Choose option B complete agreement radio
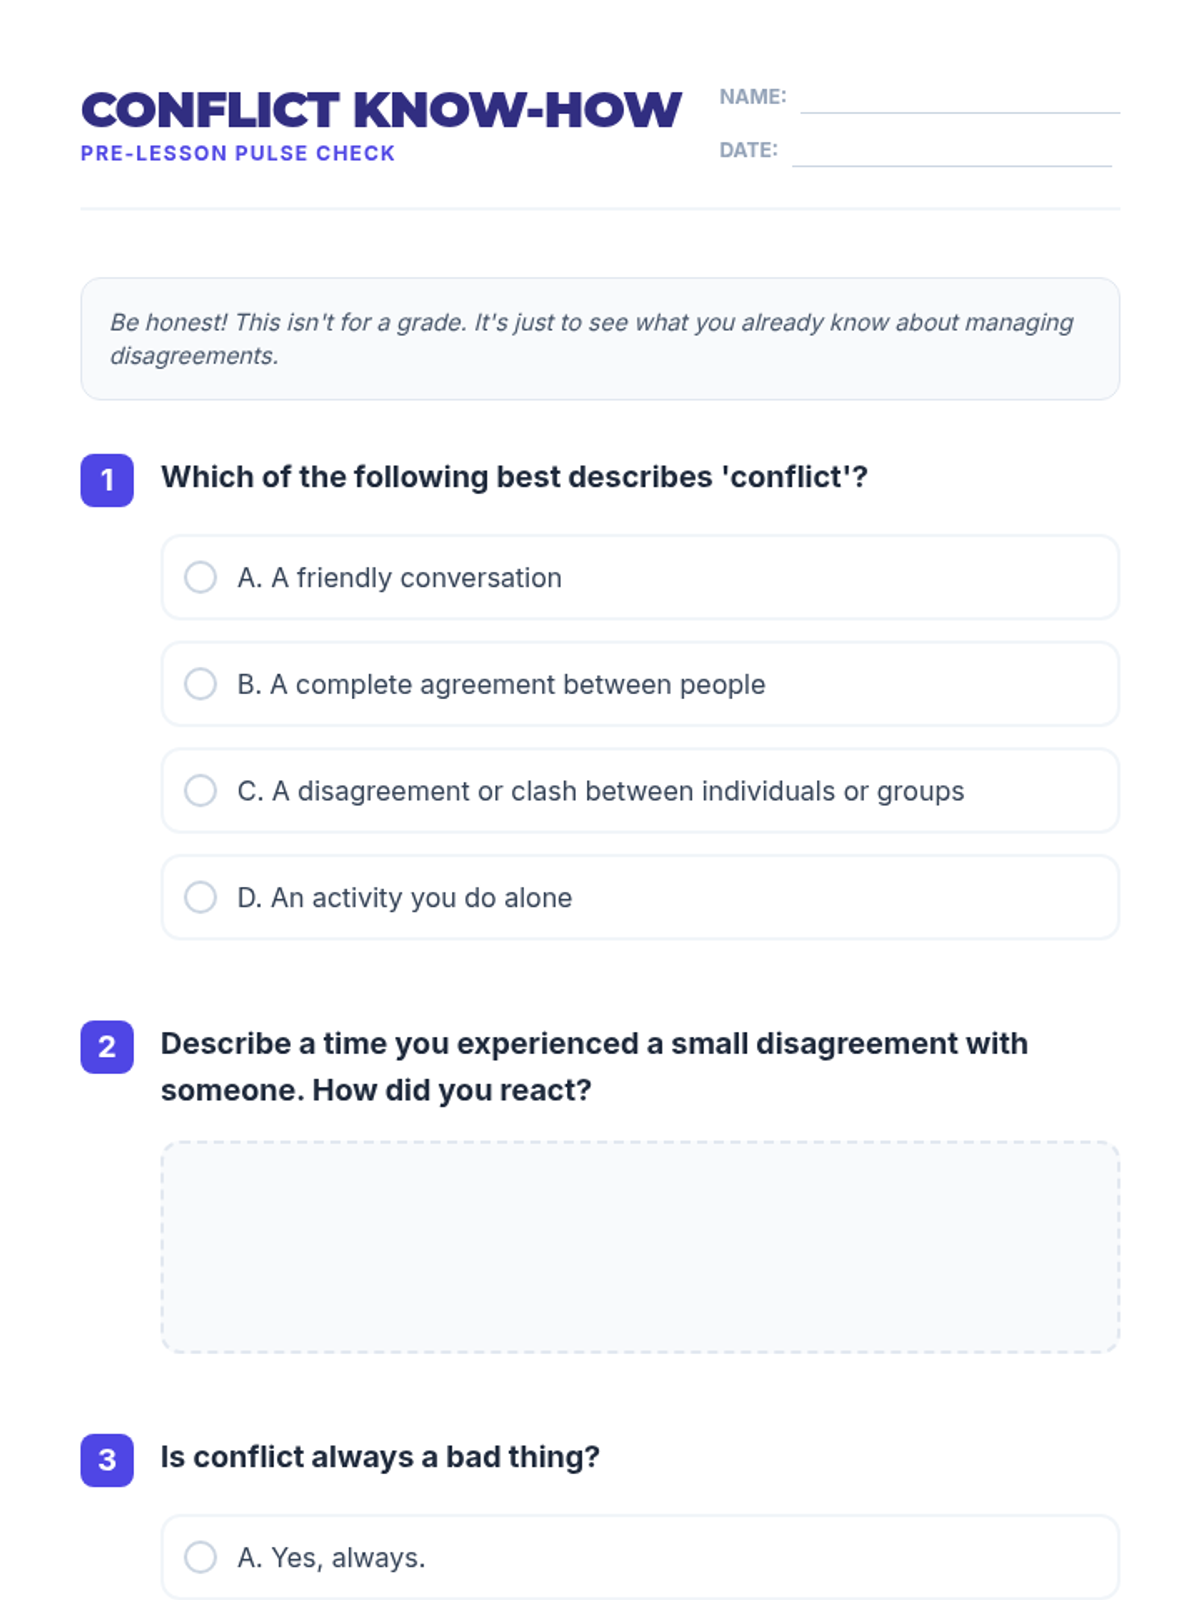Screen dimensions: 1200x1600 (200, 684)
